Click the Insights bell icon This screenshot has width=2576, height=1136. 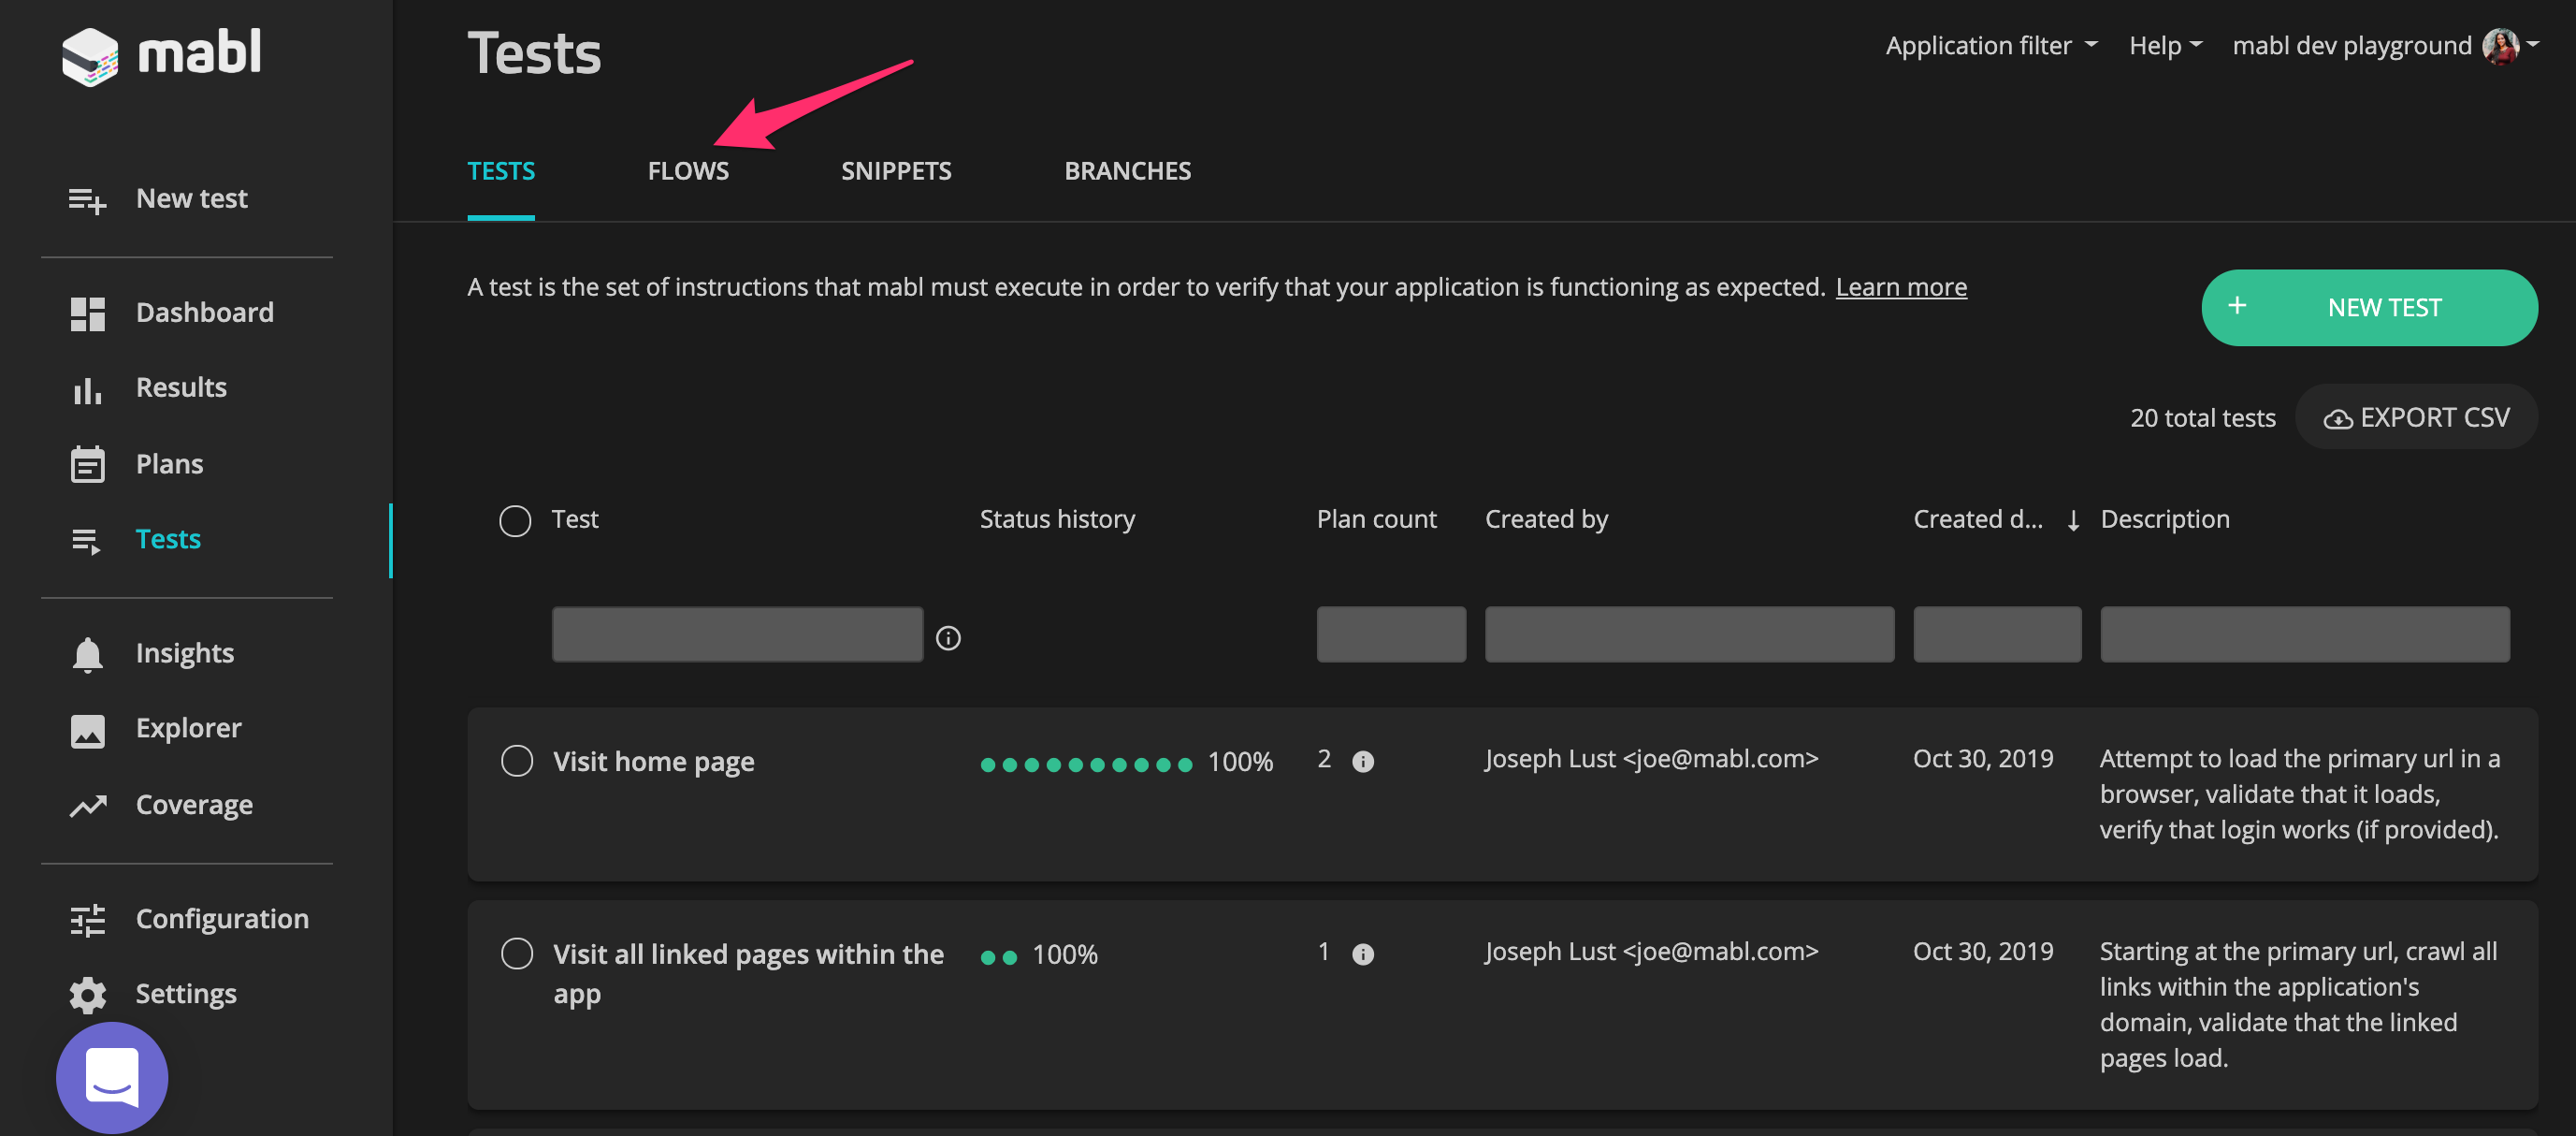87,654
